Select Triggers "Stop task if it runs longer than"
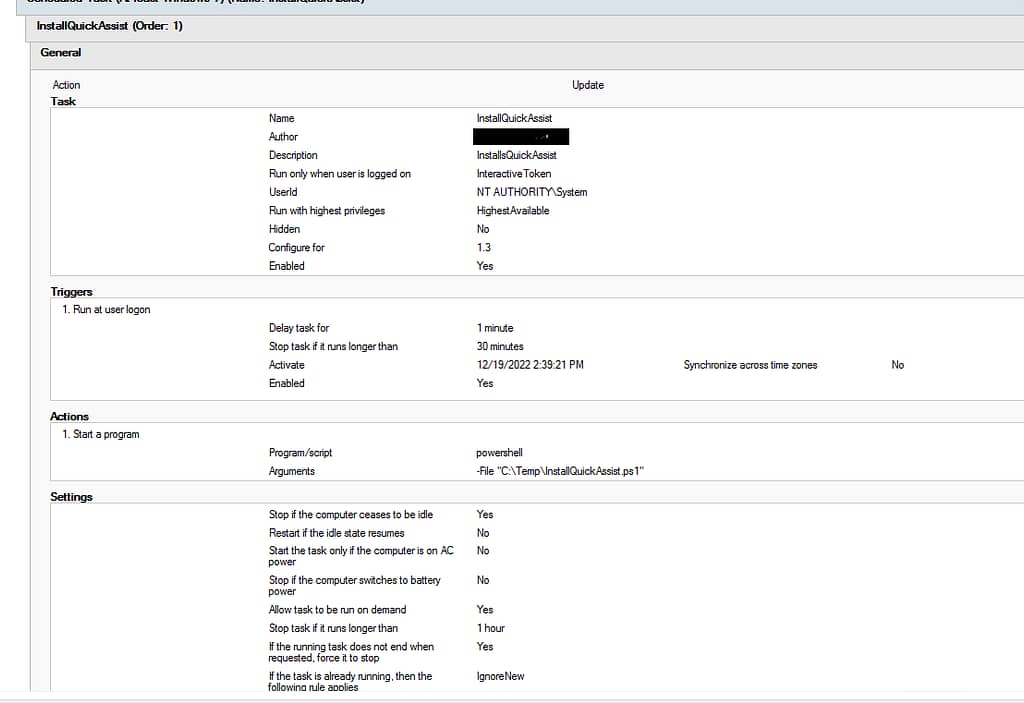 click(x=333, y=346)
